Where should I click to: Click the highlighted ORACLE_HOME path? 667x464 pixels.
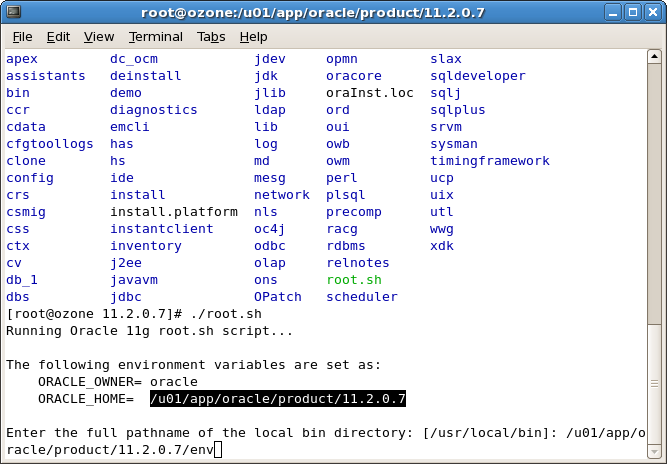278,399
